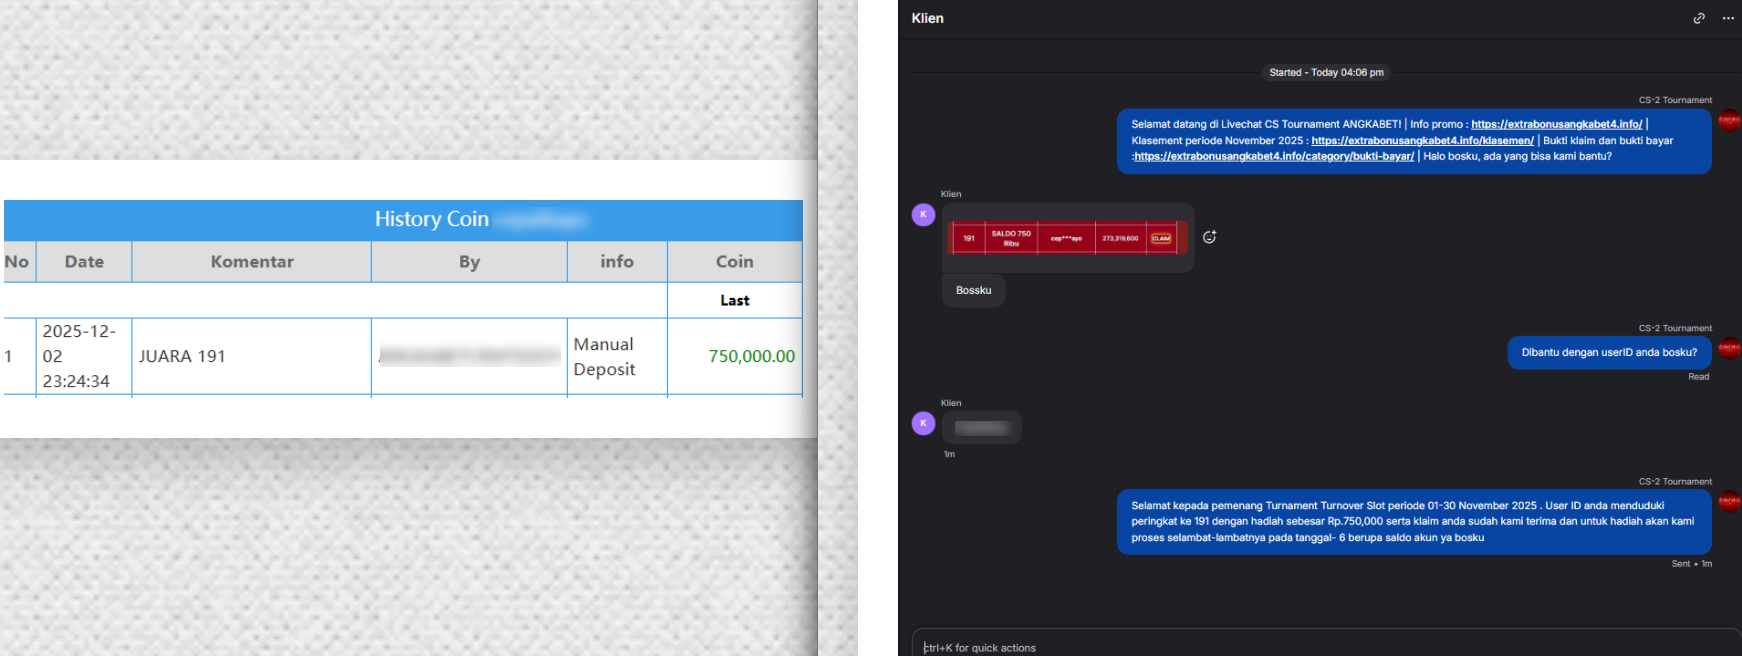Screen dimensions: 1742x656
Task: Click the Coin column header
Action: (x=734, y=262)
